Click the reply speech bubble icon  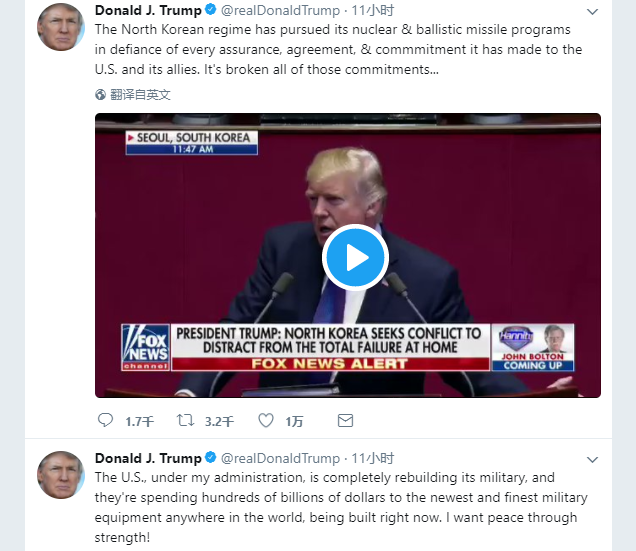105,420
